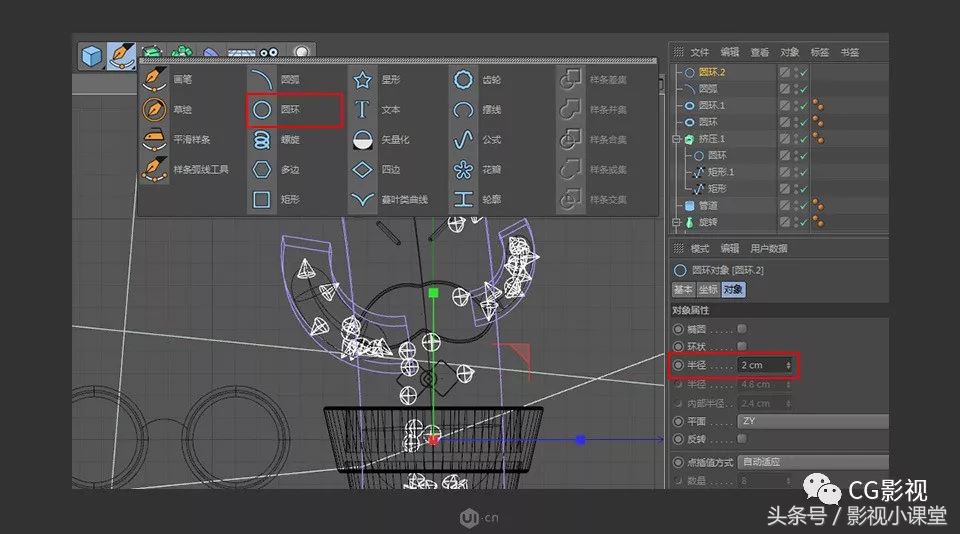Click the cube primitive icon in toolbar
This screenshot has width=960, height=534.
tap(91, 56)
